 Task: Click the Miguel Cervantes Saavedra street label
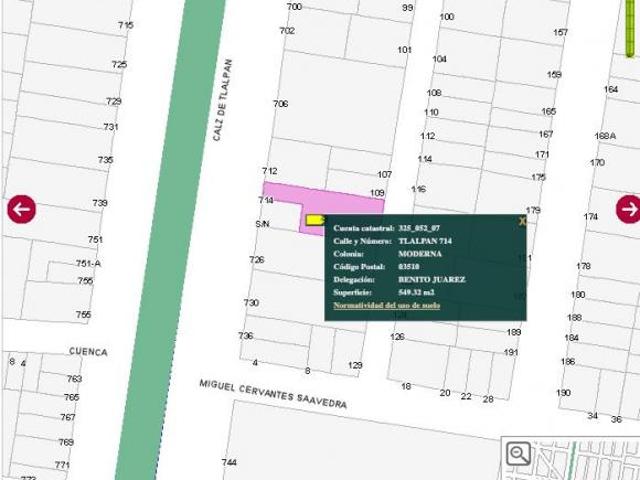coord(273,393)
